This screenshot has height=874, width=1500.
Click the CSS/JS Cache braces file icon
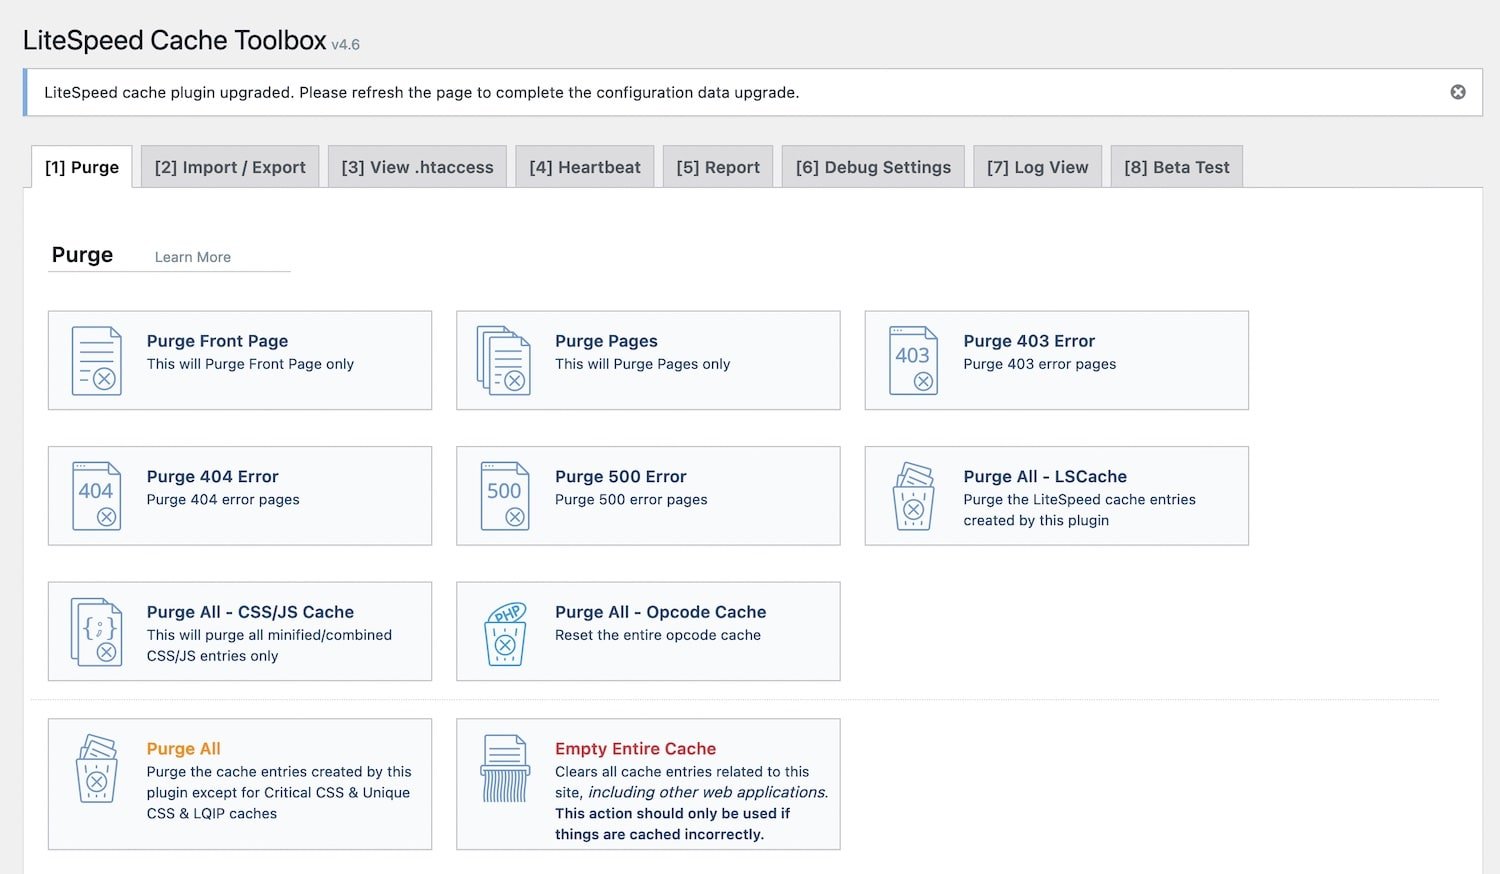click(x=97, y=632)
